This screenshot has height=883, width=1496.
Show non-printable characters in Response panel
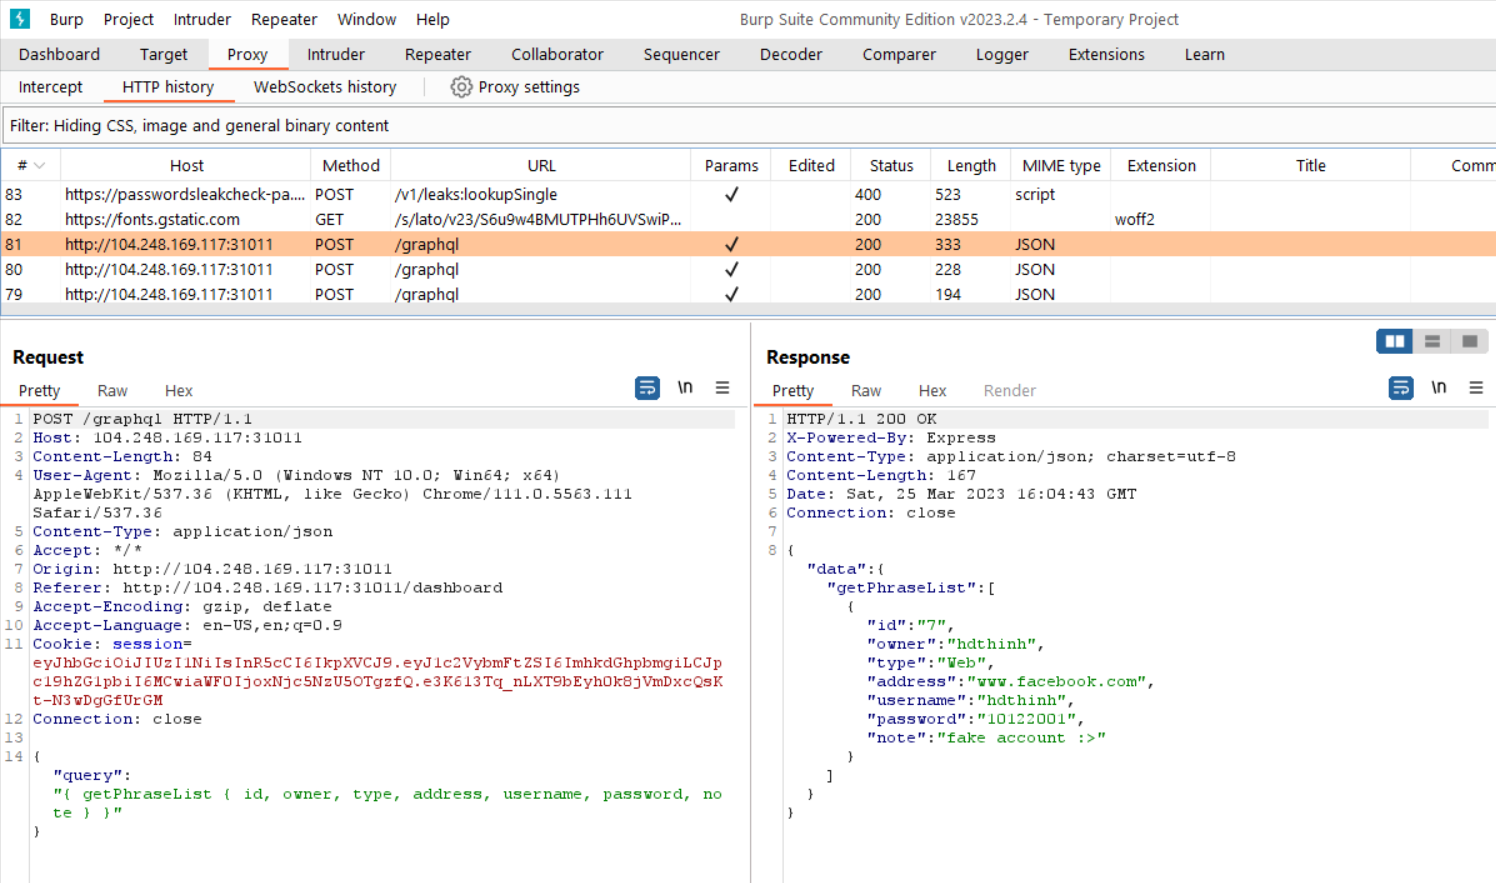[x=1439, y=388]
